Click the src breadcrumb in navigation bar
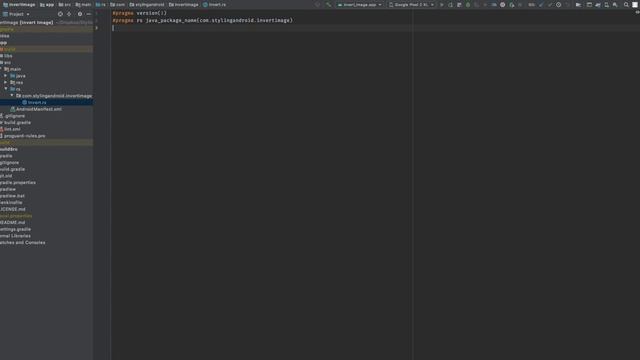Screen dimensions: 640x360 tap(64, 5)
